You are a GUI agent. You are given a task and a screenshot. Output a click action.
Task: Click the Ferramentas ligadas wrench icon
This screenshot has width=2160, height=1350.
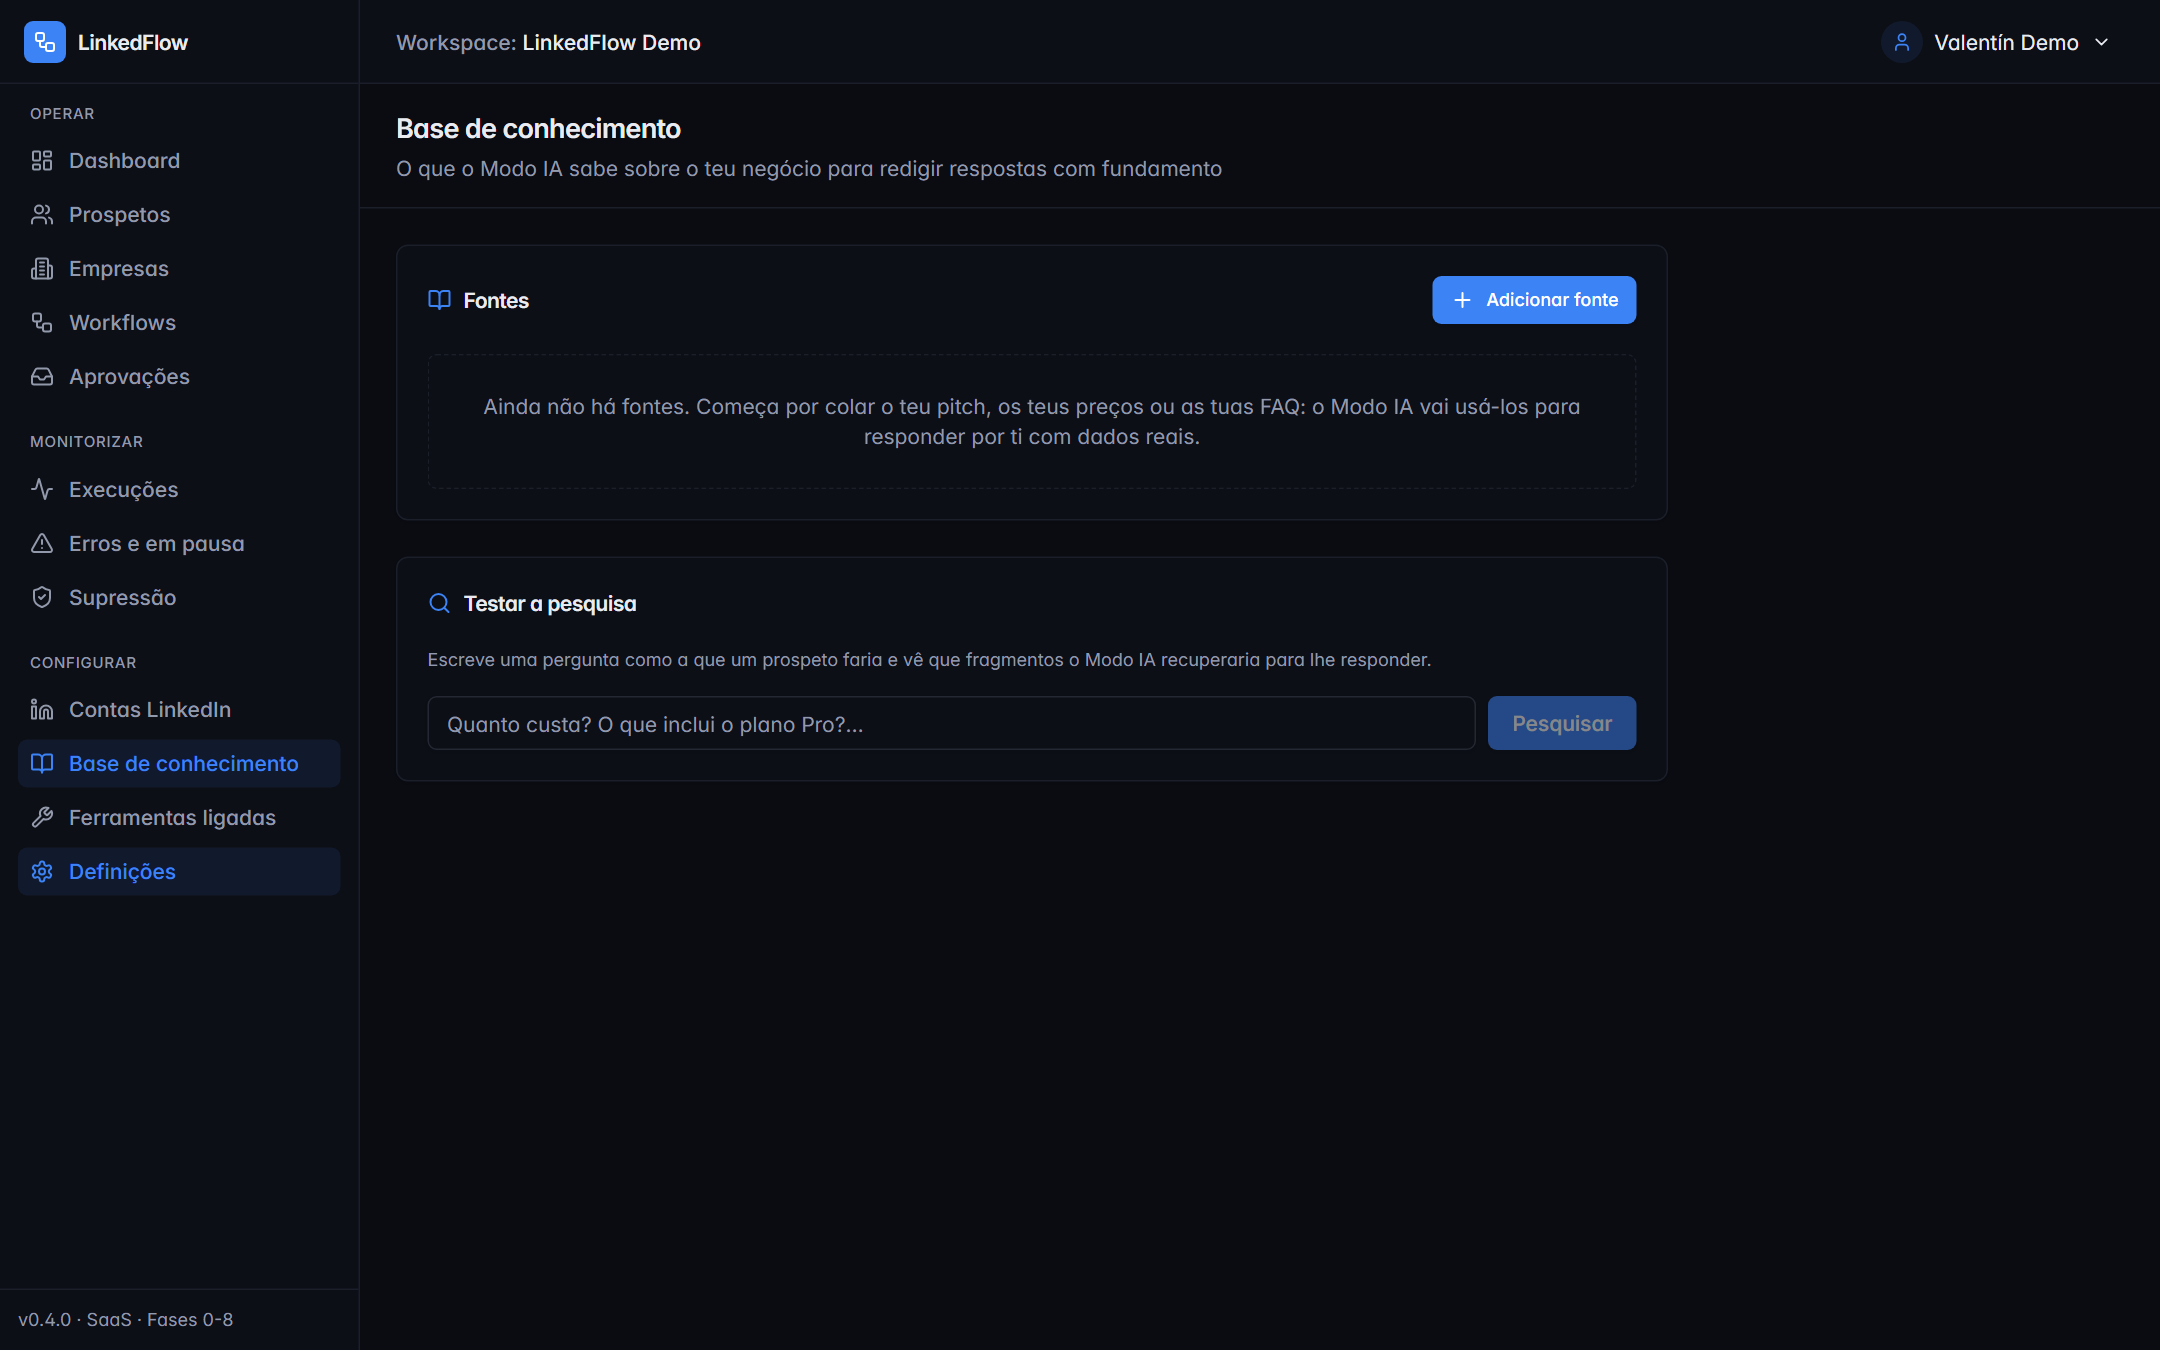pyautogui.click(x=42, y=817)
